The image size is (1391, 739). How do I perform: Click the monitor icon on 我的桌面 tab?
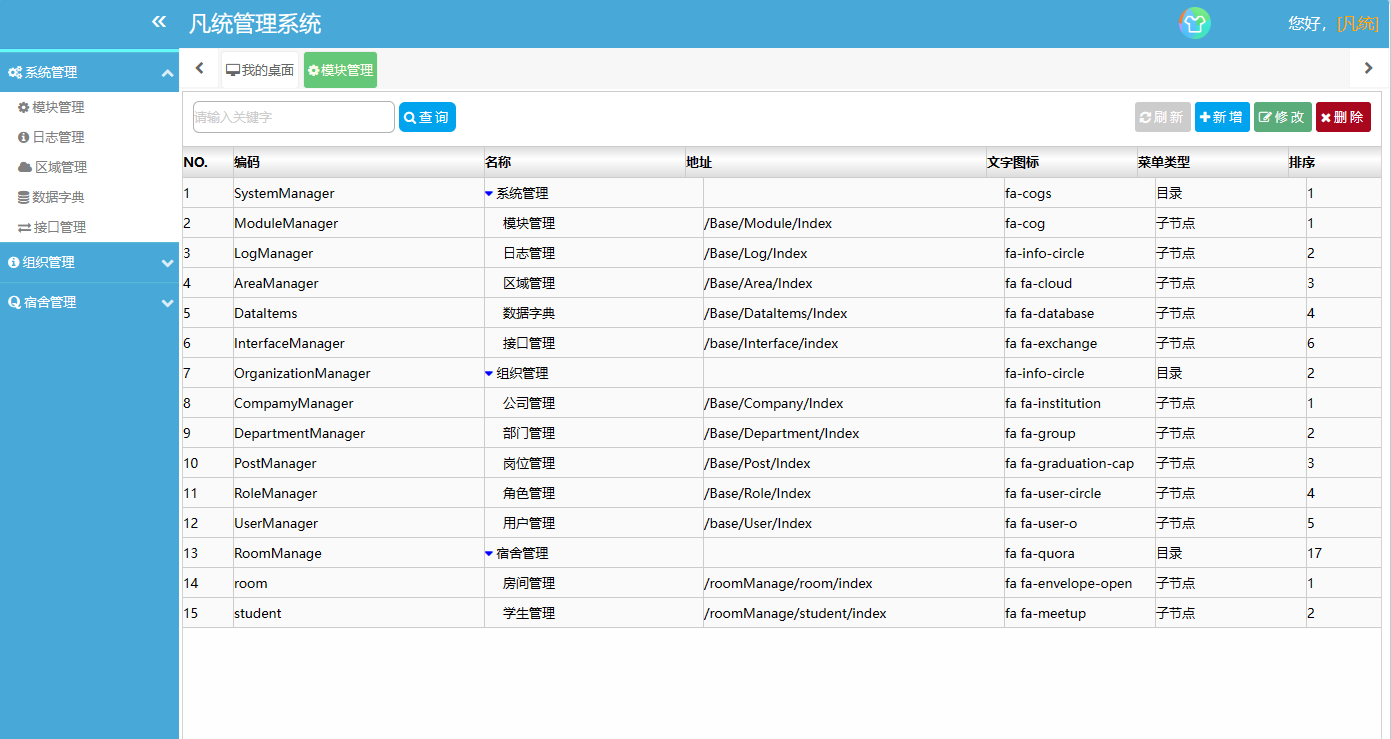(233, 70)
